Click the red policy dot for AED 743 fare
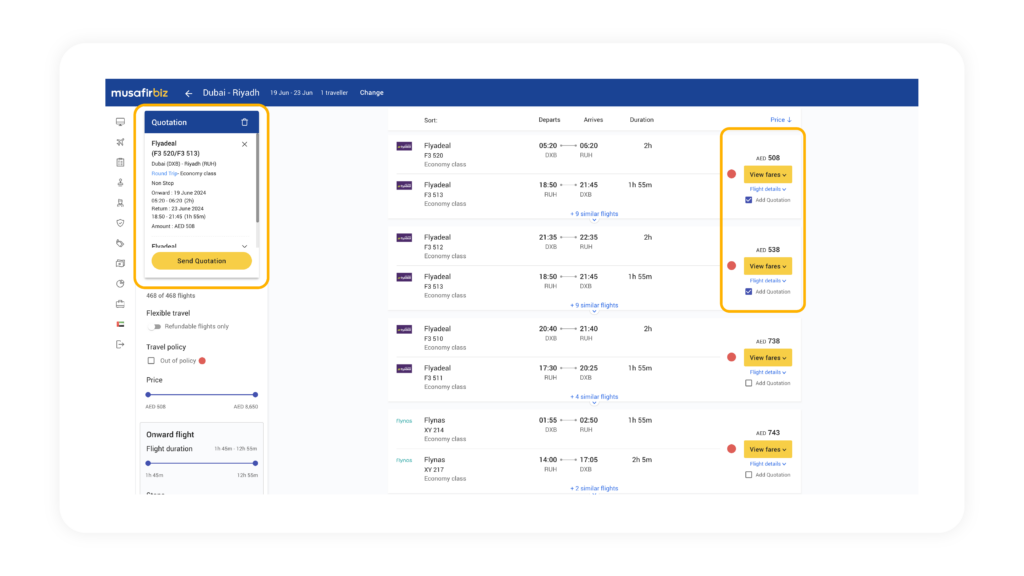 pos(731,449)
